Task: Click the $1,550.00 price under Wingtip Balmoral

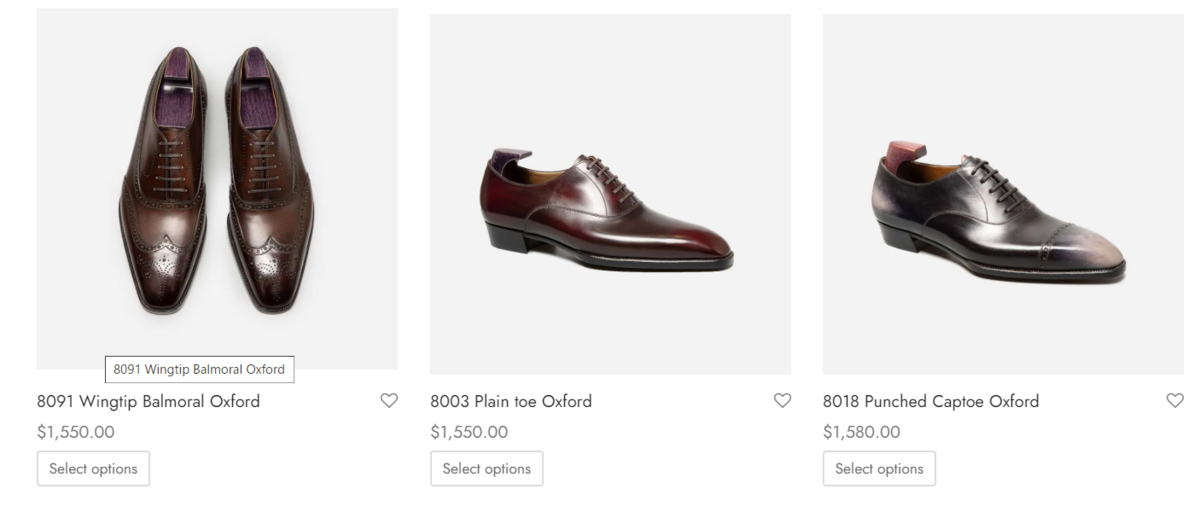Action: tap(76, 432)
